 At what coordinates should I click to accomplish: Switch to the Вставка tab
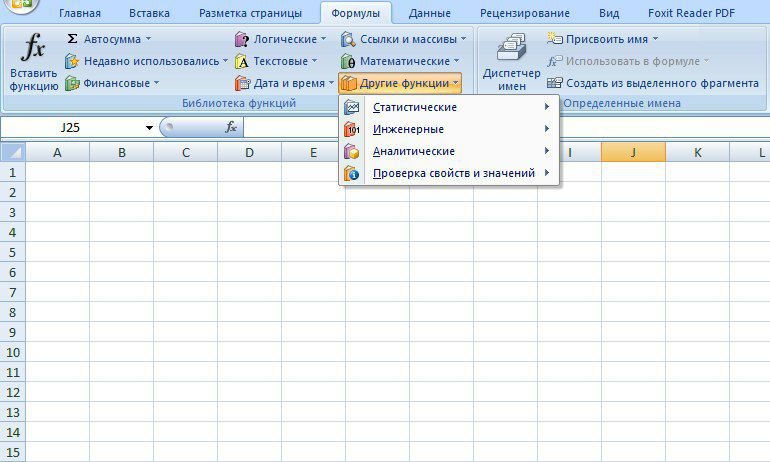coord(149,13)
